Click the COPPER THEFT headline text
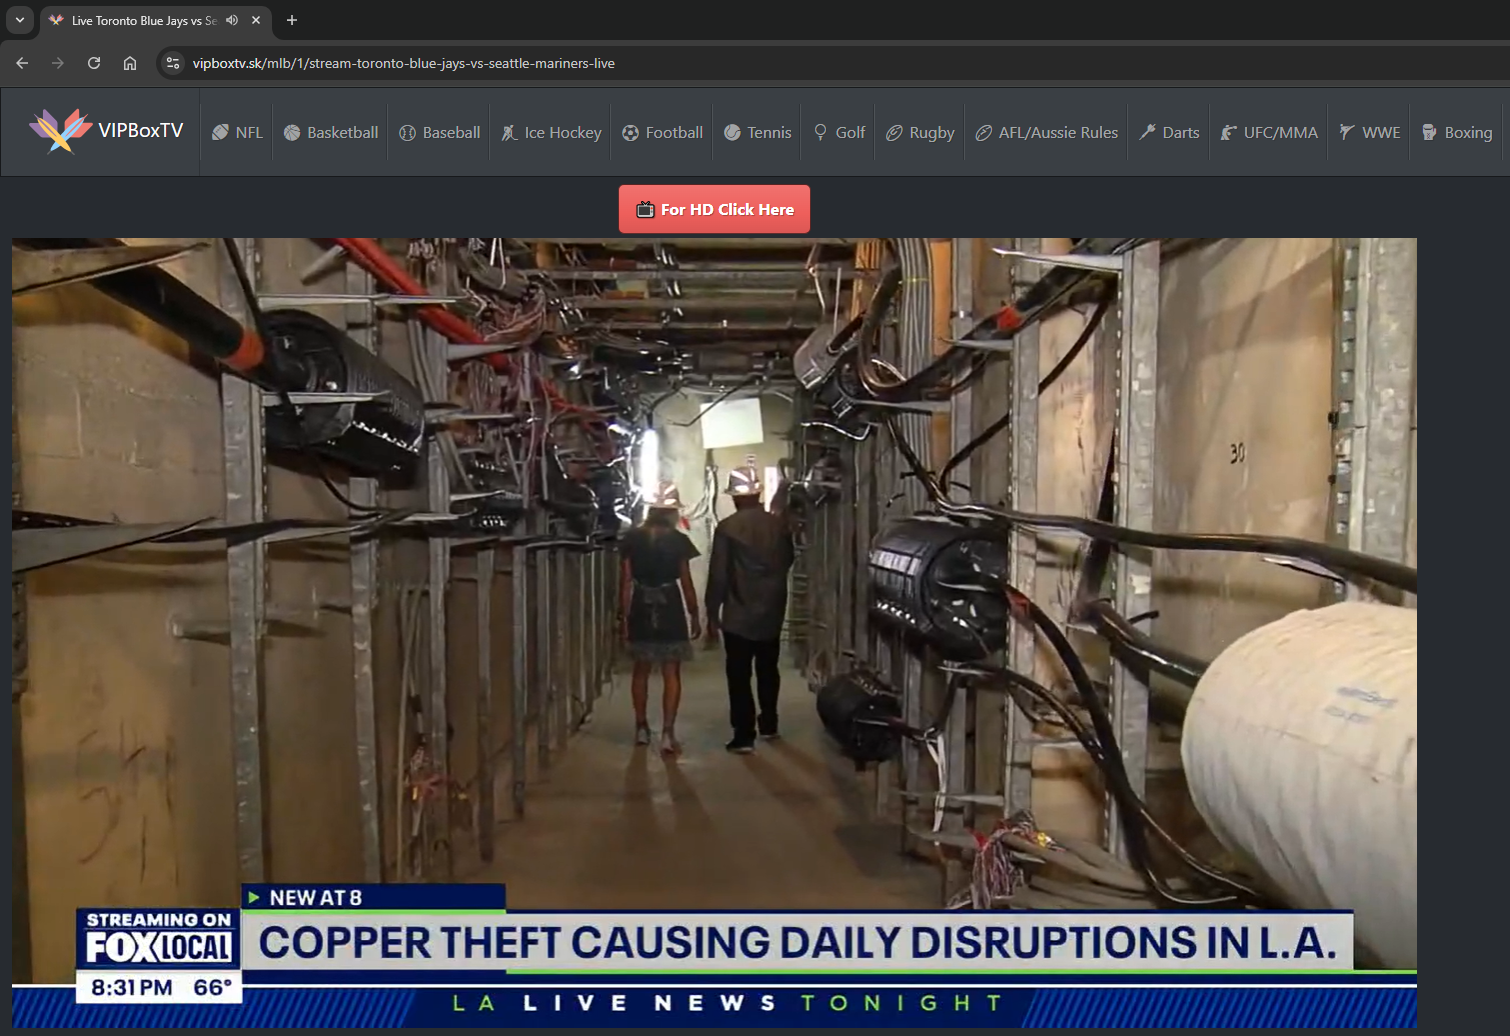The width and height of the screenshot is (1510, 1036). point(798,942)
